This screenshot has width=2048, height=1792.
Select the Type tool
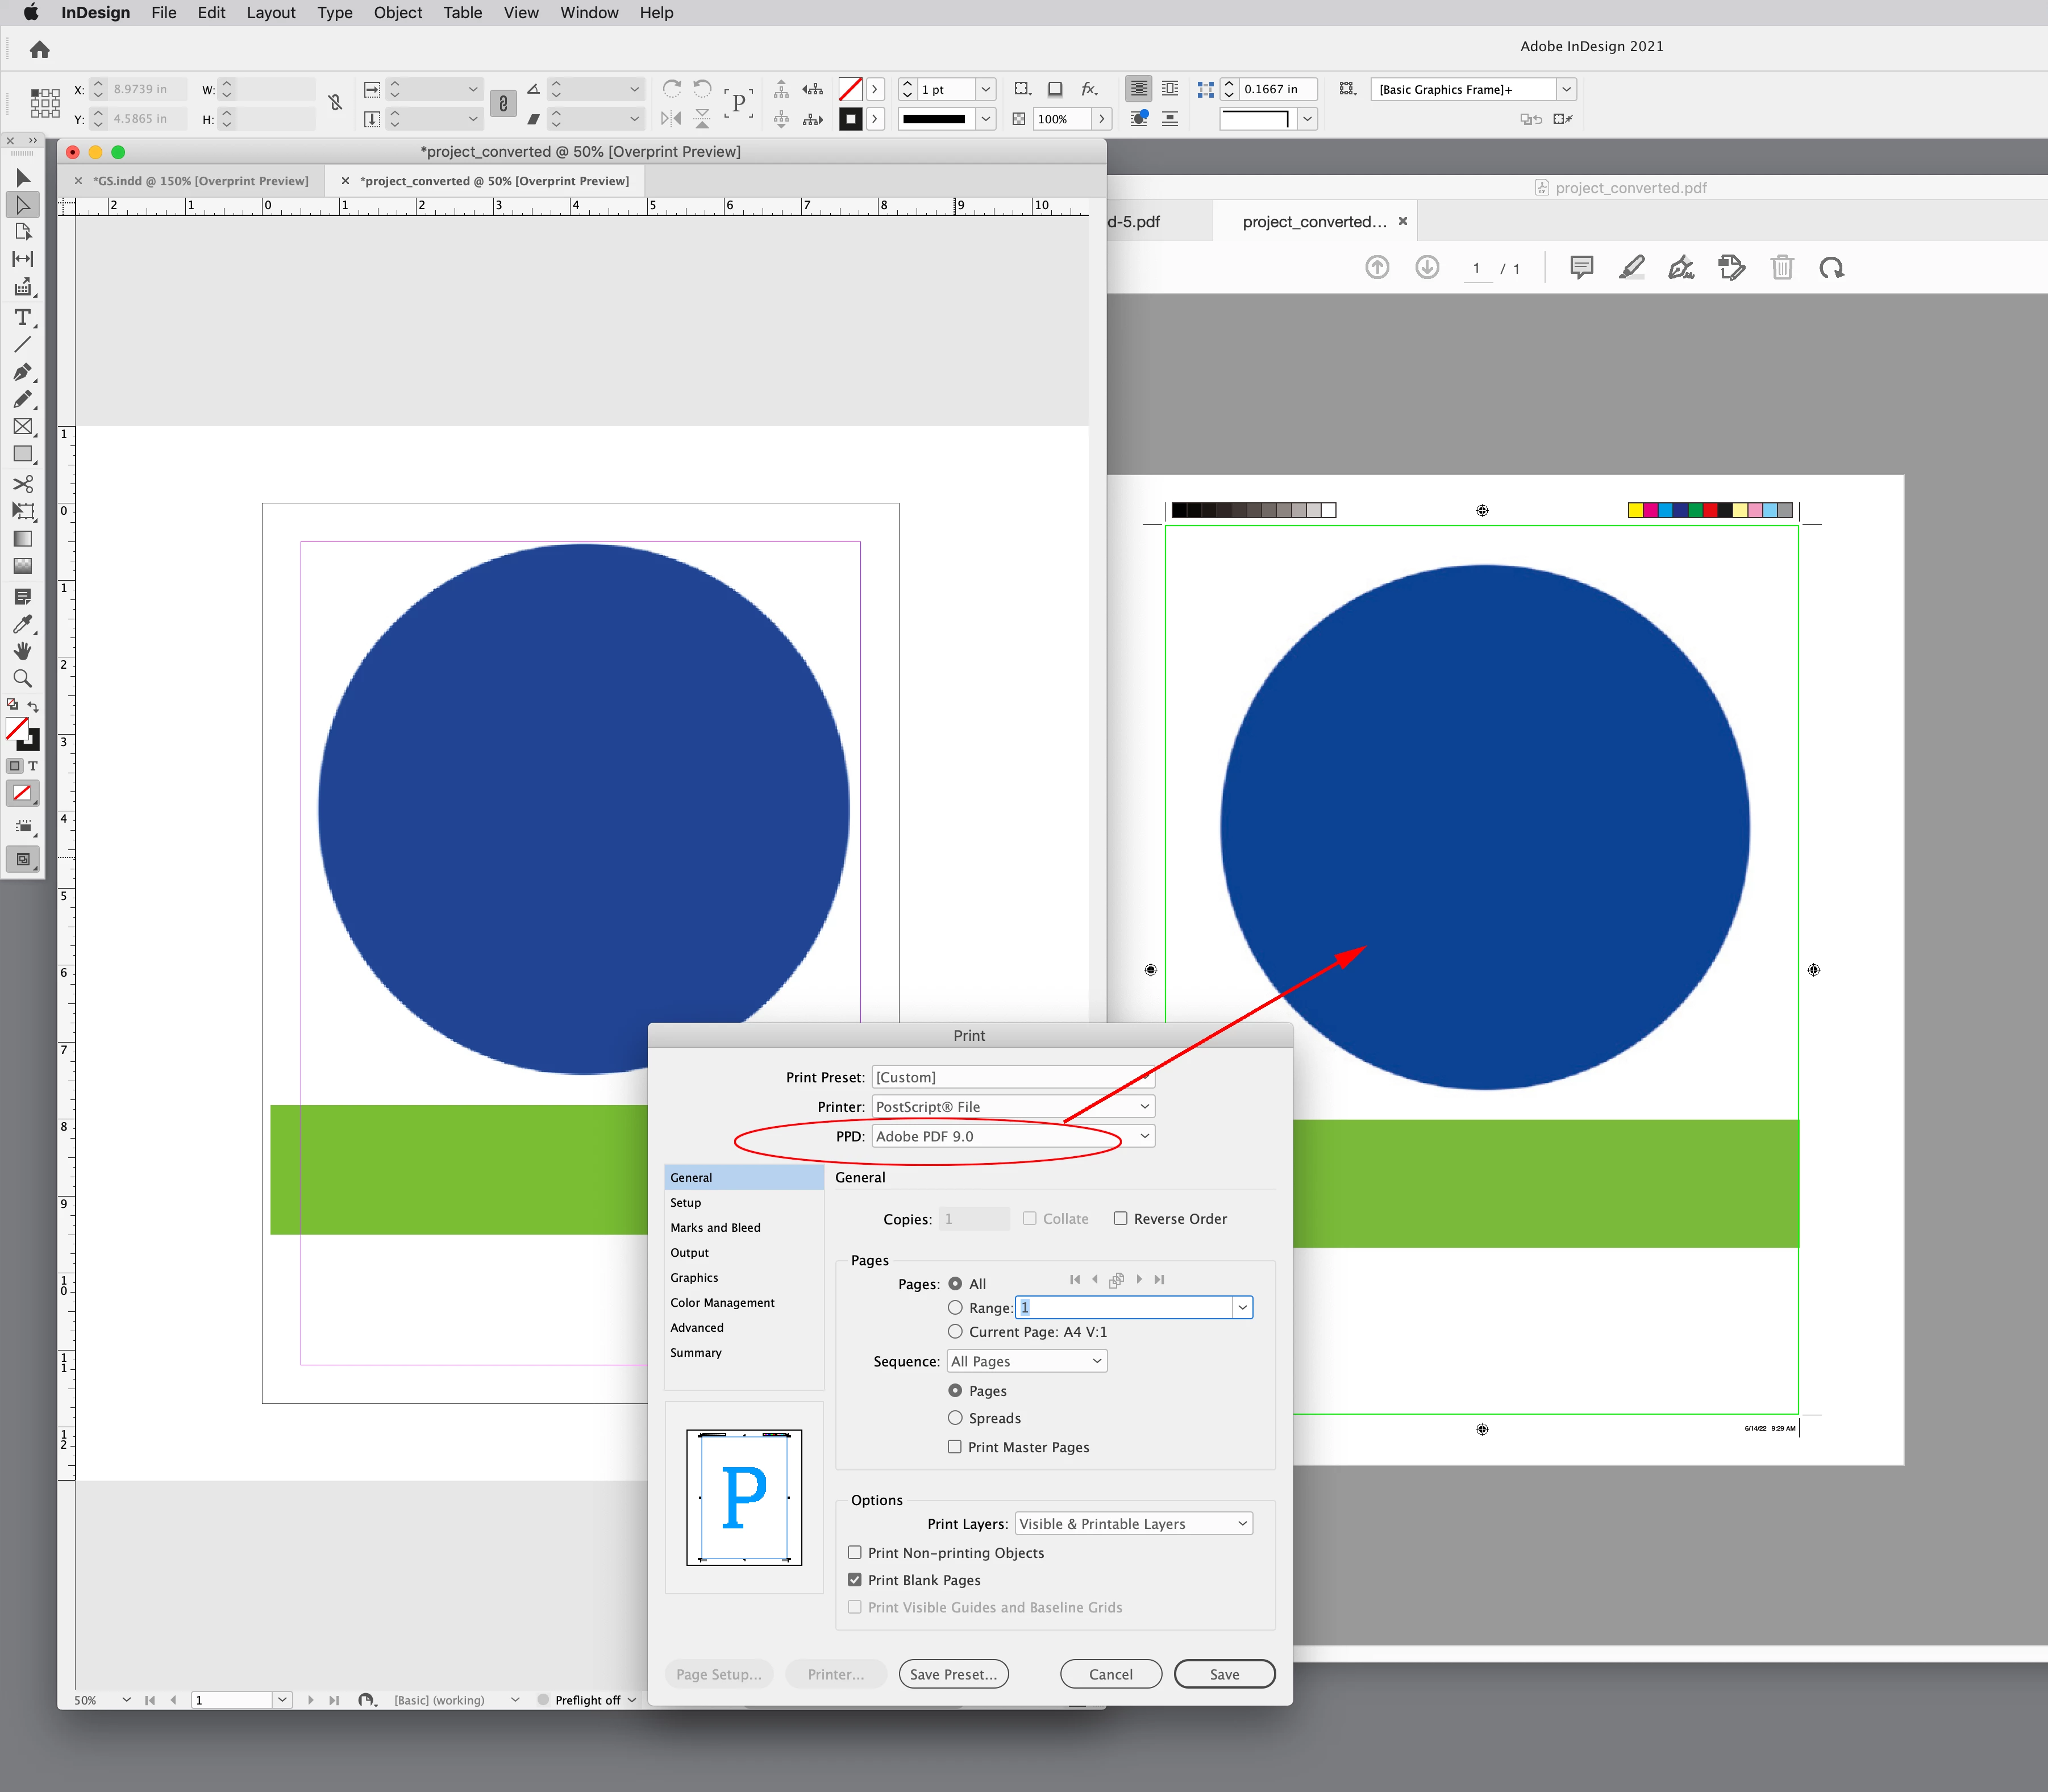point(22,317)
